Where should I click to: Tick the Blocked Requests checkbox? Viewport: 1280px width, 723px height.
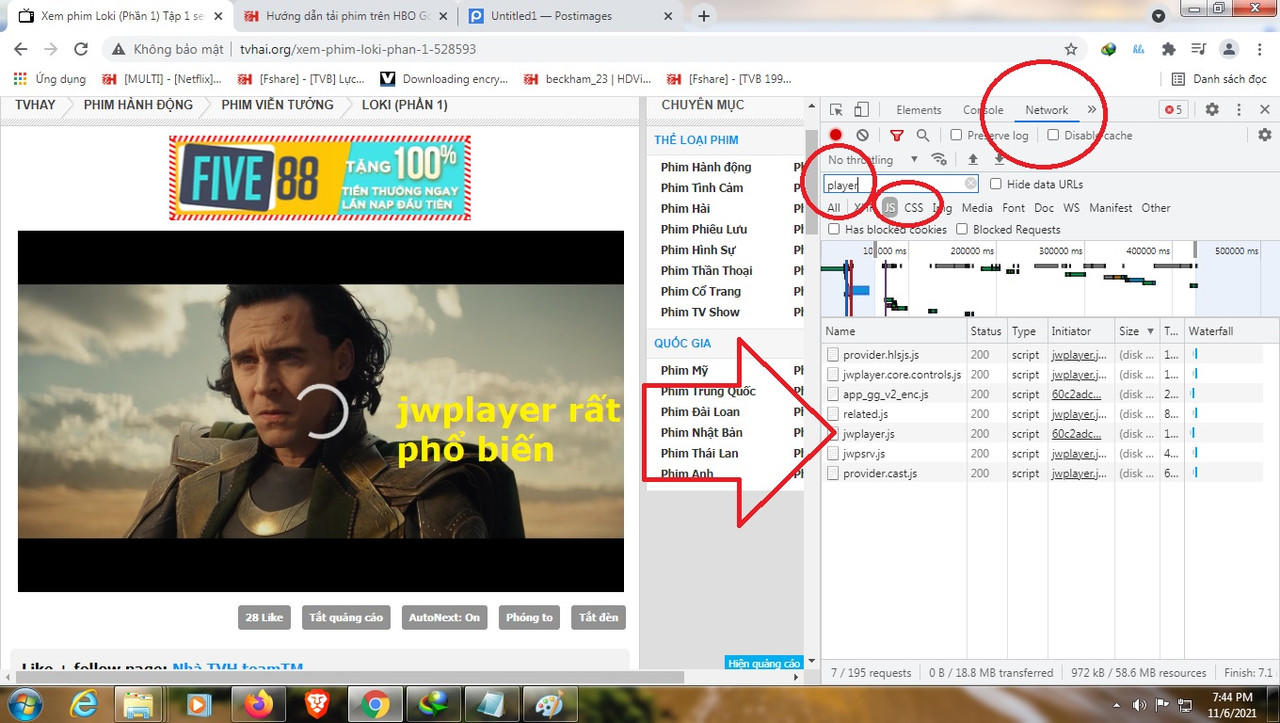(x=962, y=229)
